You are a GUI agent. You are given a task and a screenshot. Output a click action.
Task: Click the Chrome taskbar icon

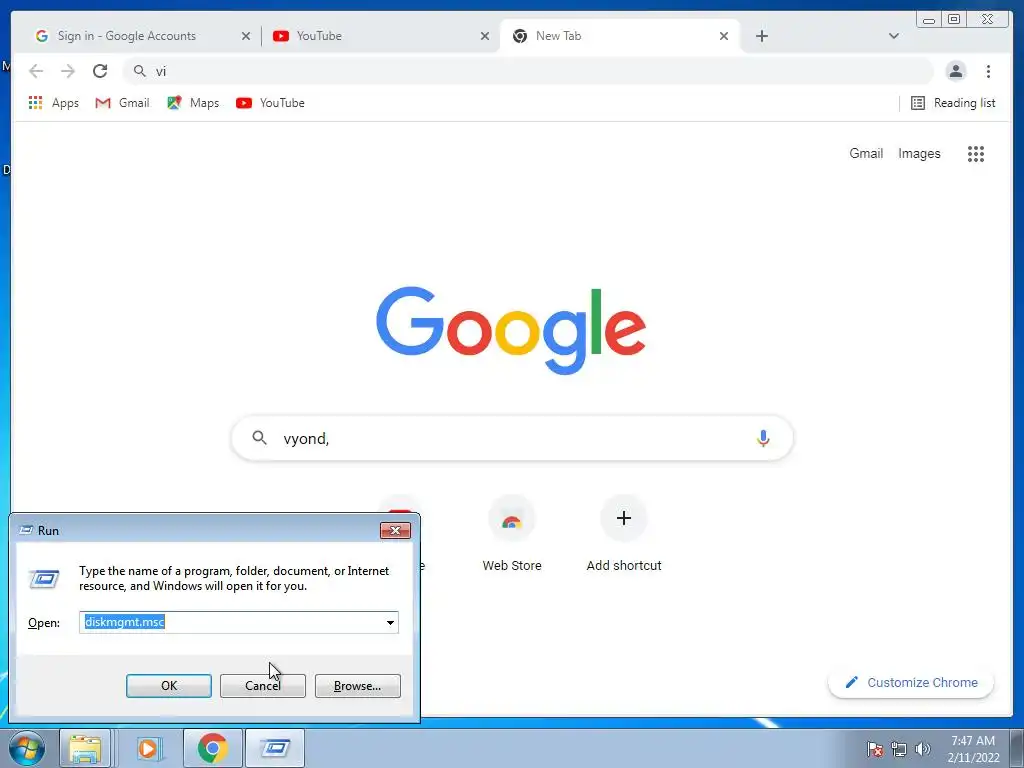click(212, 748)
